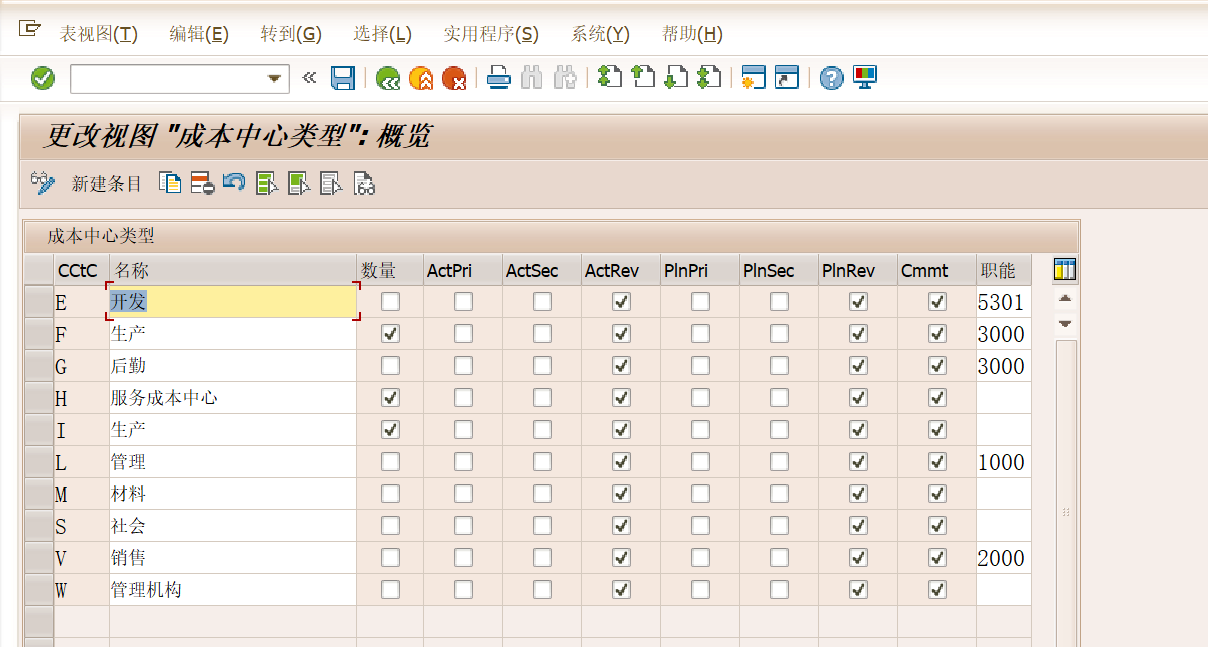Collapse the command field with the « arrow
Screen dimensions: 1208x647
309,78
